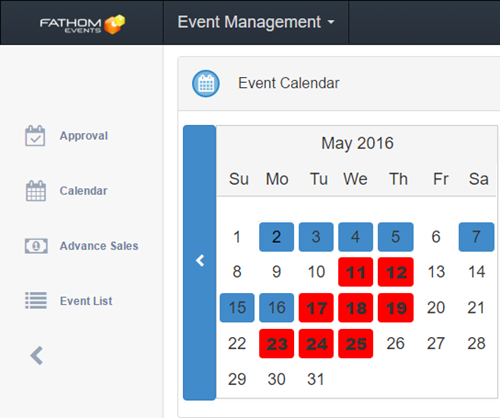
Task: Select May 6 on the calendar
Action: 436,237
